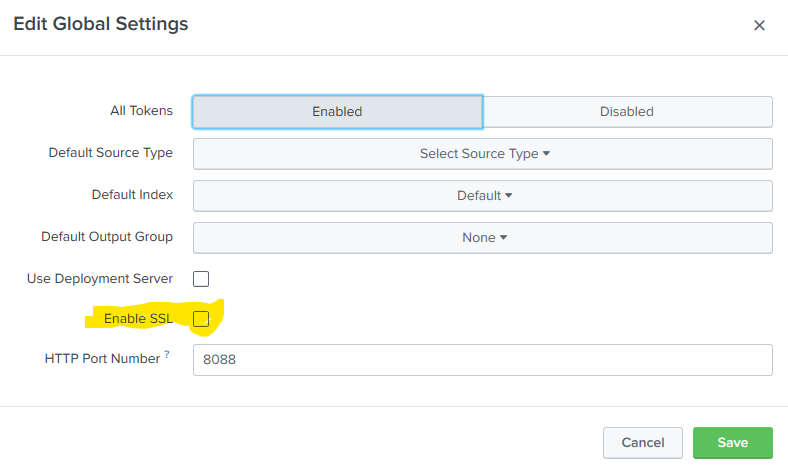Focus the HTTP Port Number field showing 8088

pos(482,360)
